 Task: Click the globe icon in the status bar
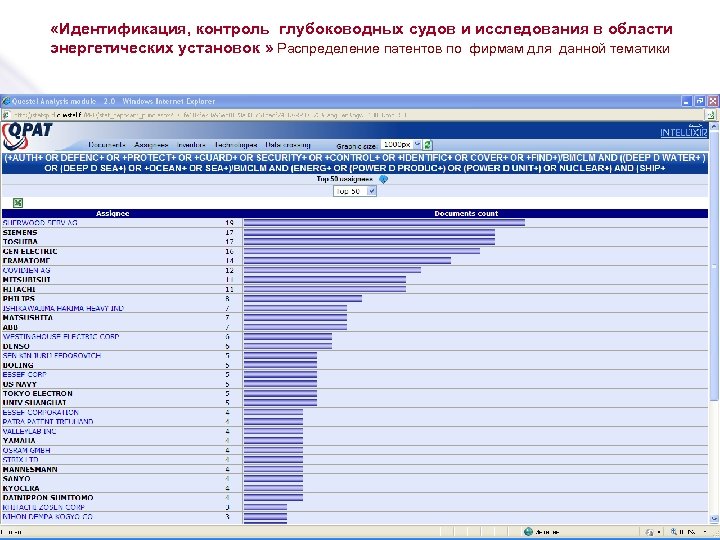point(528,532)
